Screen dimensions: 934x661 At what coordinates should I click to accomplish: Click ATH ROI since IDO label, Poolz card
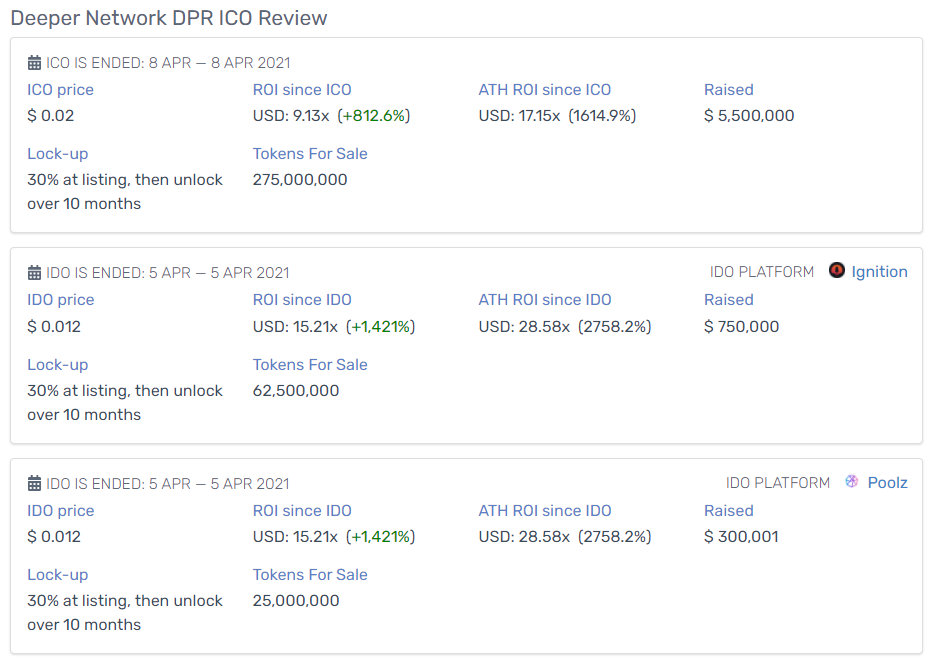click(x=544, y=511)
